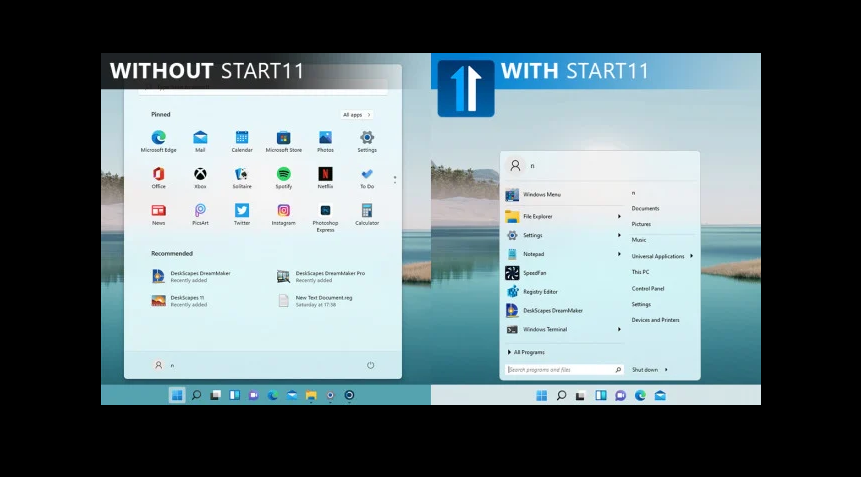
Task: Expand the Windows Terminal submenu
Action: [x=619, y=329]
